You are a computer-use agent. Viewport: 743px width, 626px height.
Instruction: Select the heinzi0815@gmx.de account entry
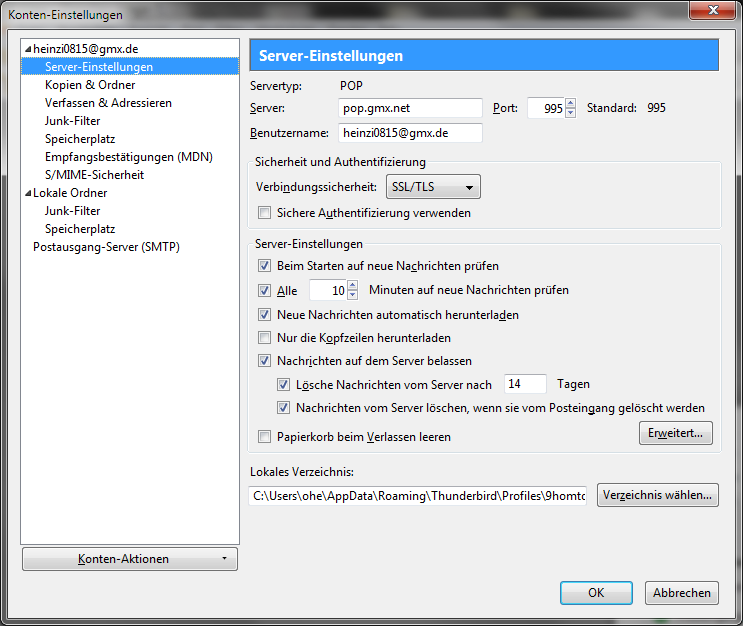pyautogui.click(x=85, y=49)
